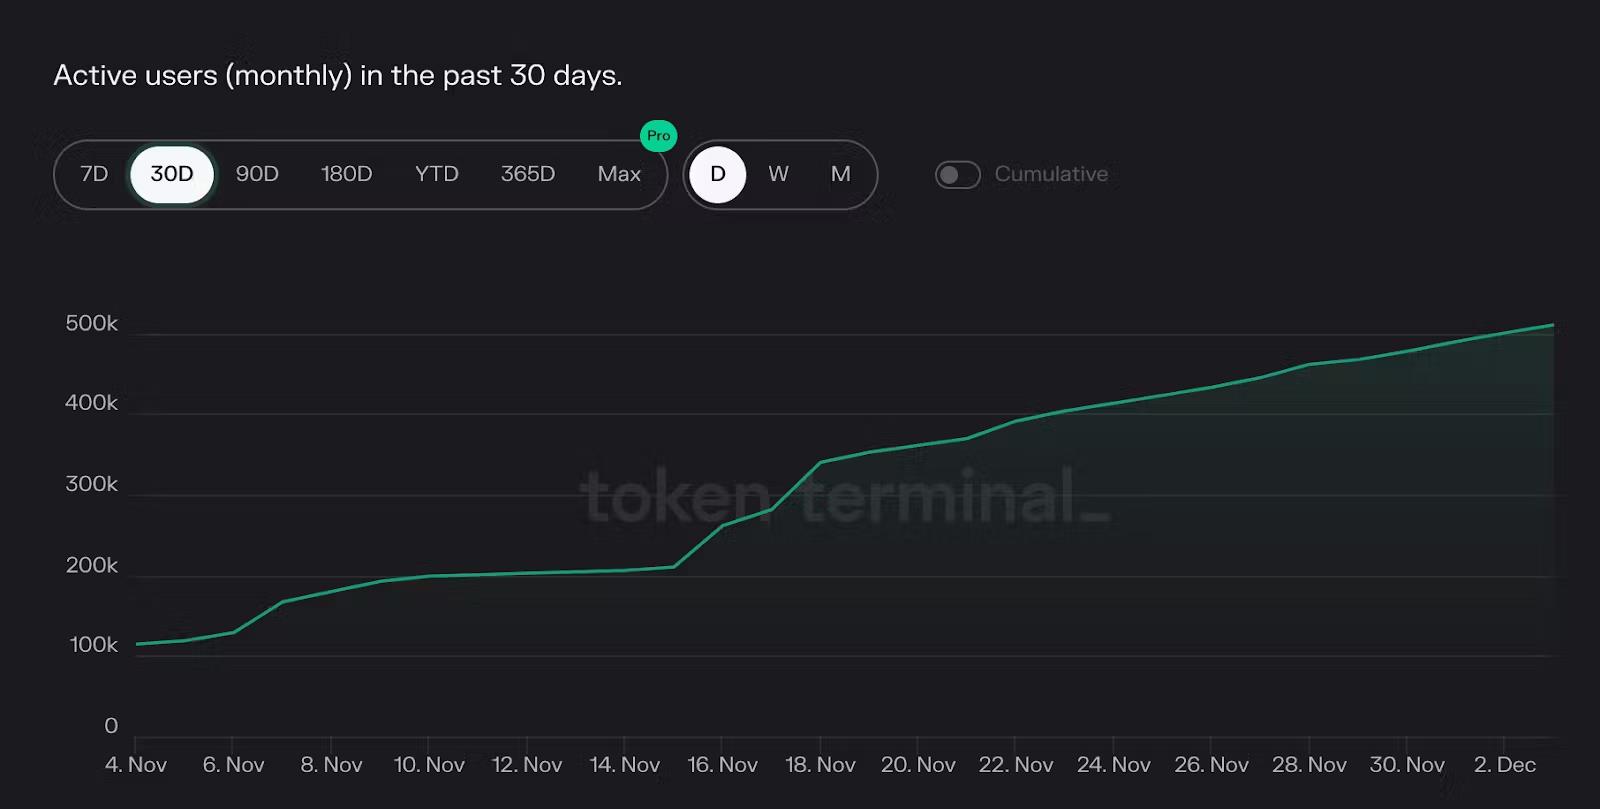This screenshot has height=809, width=1600.
Task: Select the 7D time range
Action: click(94, 174)
